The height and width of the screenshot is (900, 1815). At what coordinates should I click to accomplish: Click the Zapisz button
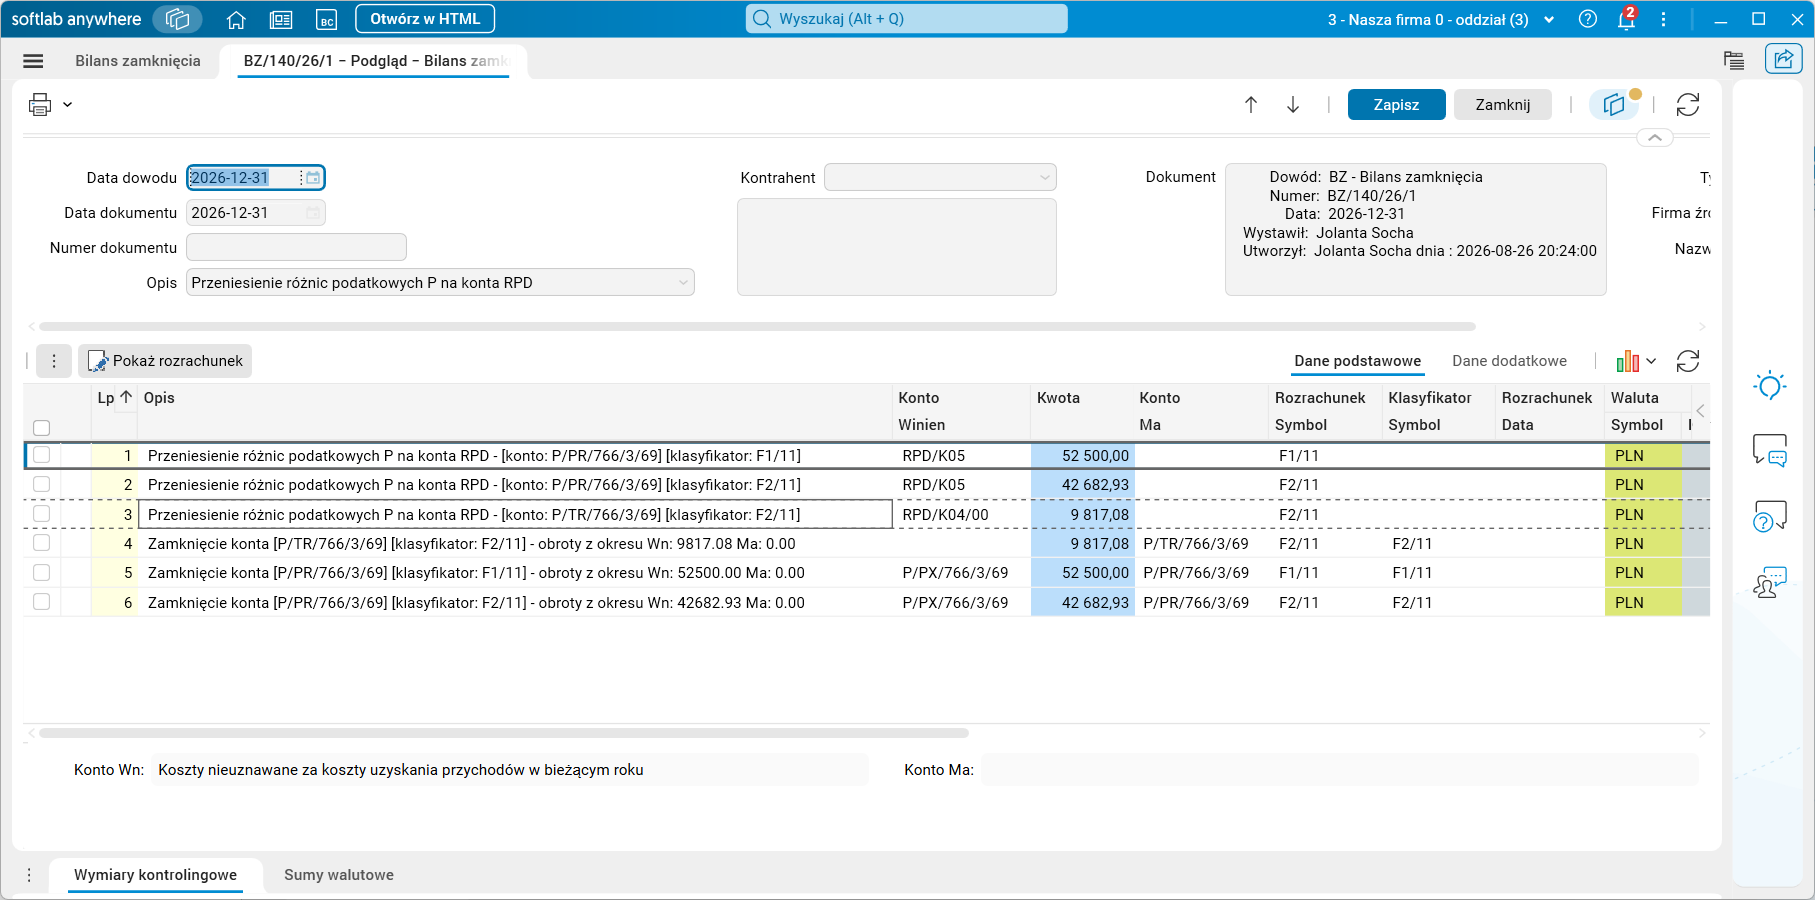coord(1396,105)
